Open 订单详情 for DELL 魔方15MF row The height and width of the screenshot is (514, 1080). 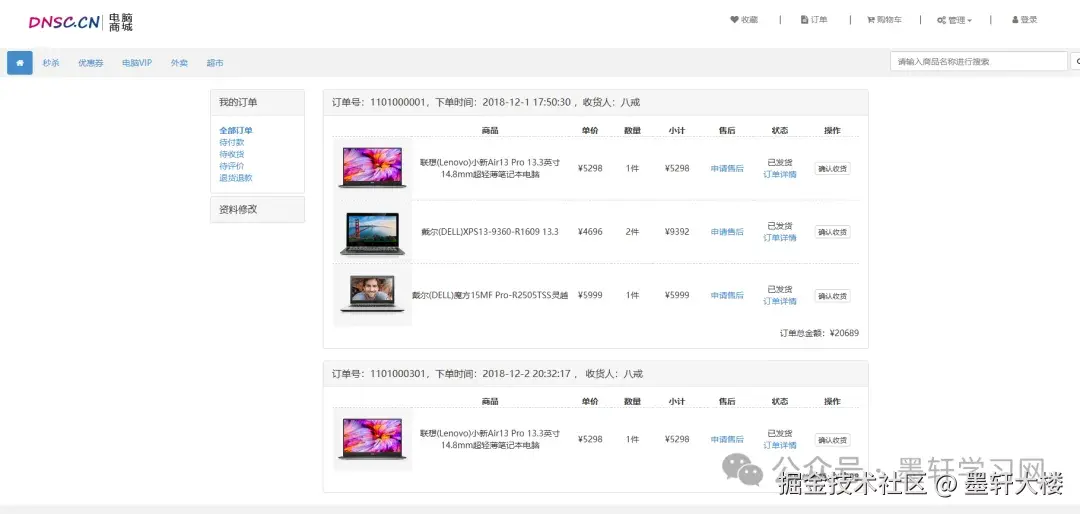click(780, 301)
